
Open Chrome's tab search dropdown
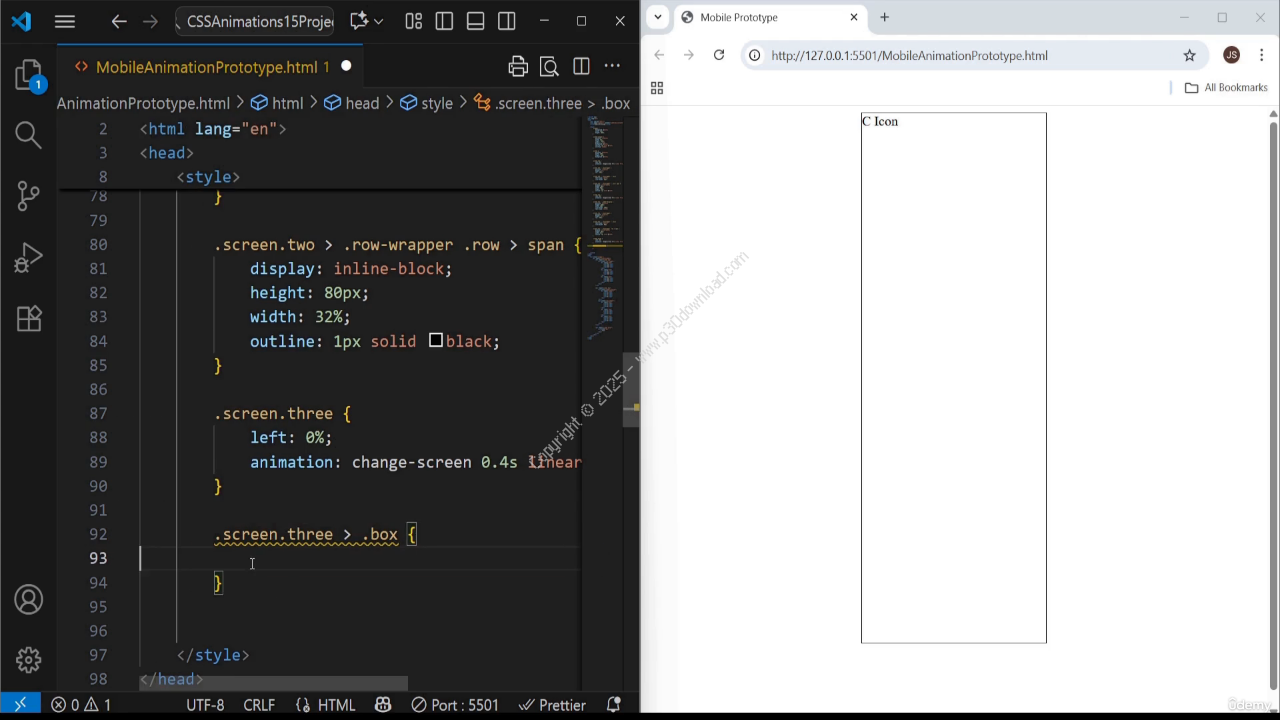(658, 17)
